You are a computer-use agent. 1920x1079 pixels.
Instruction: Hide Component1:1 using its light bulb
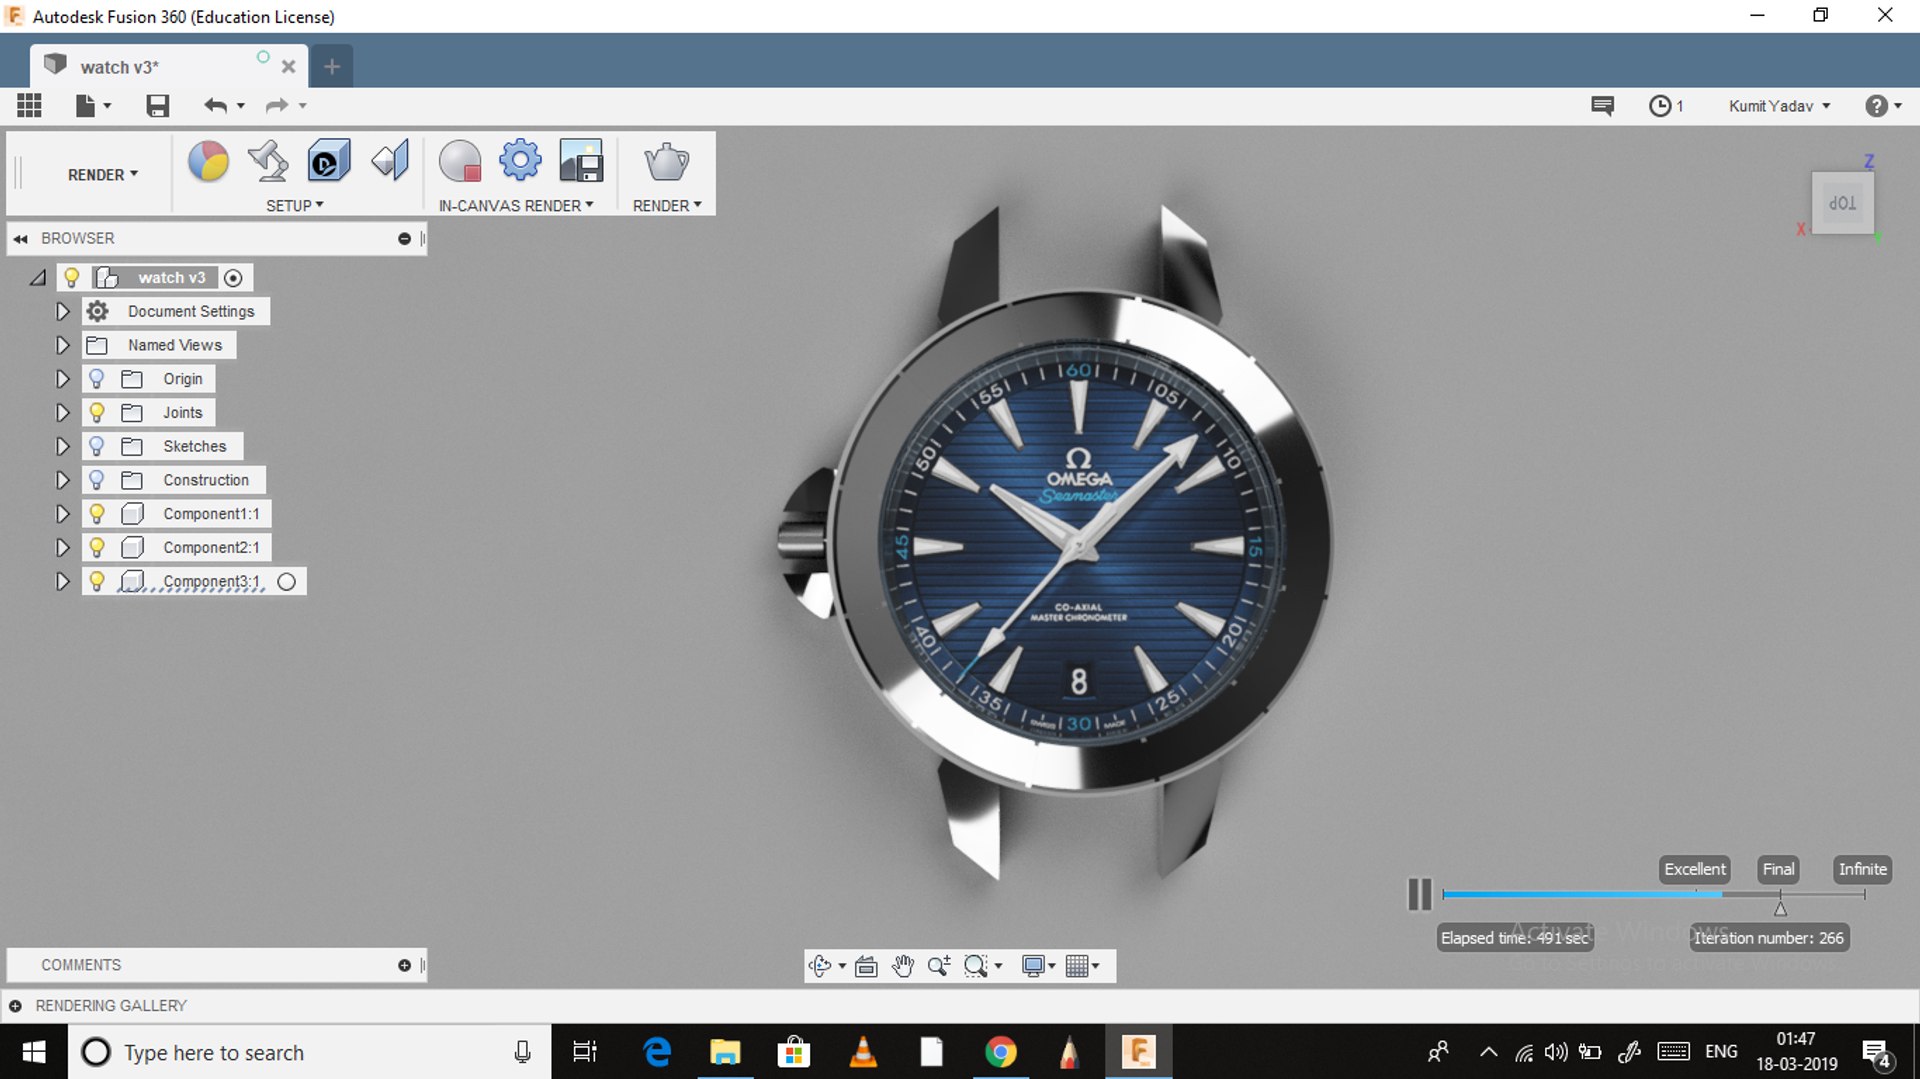click(x=97, y=513)
